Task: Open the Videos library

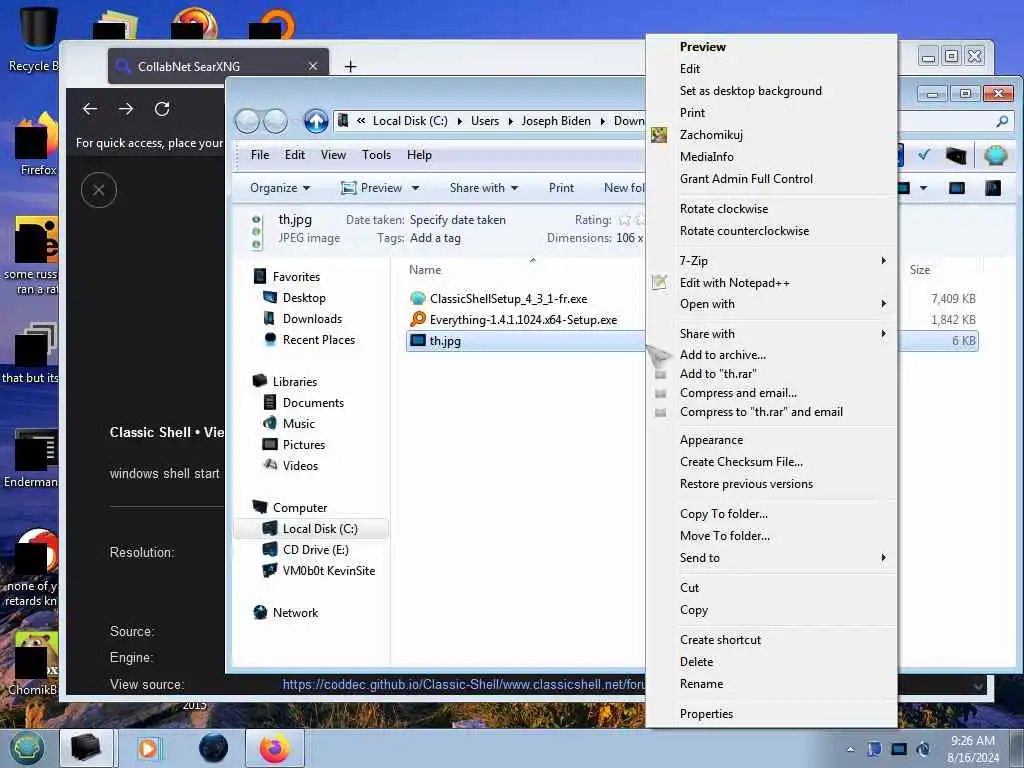Action: pos(300,466)
